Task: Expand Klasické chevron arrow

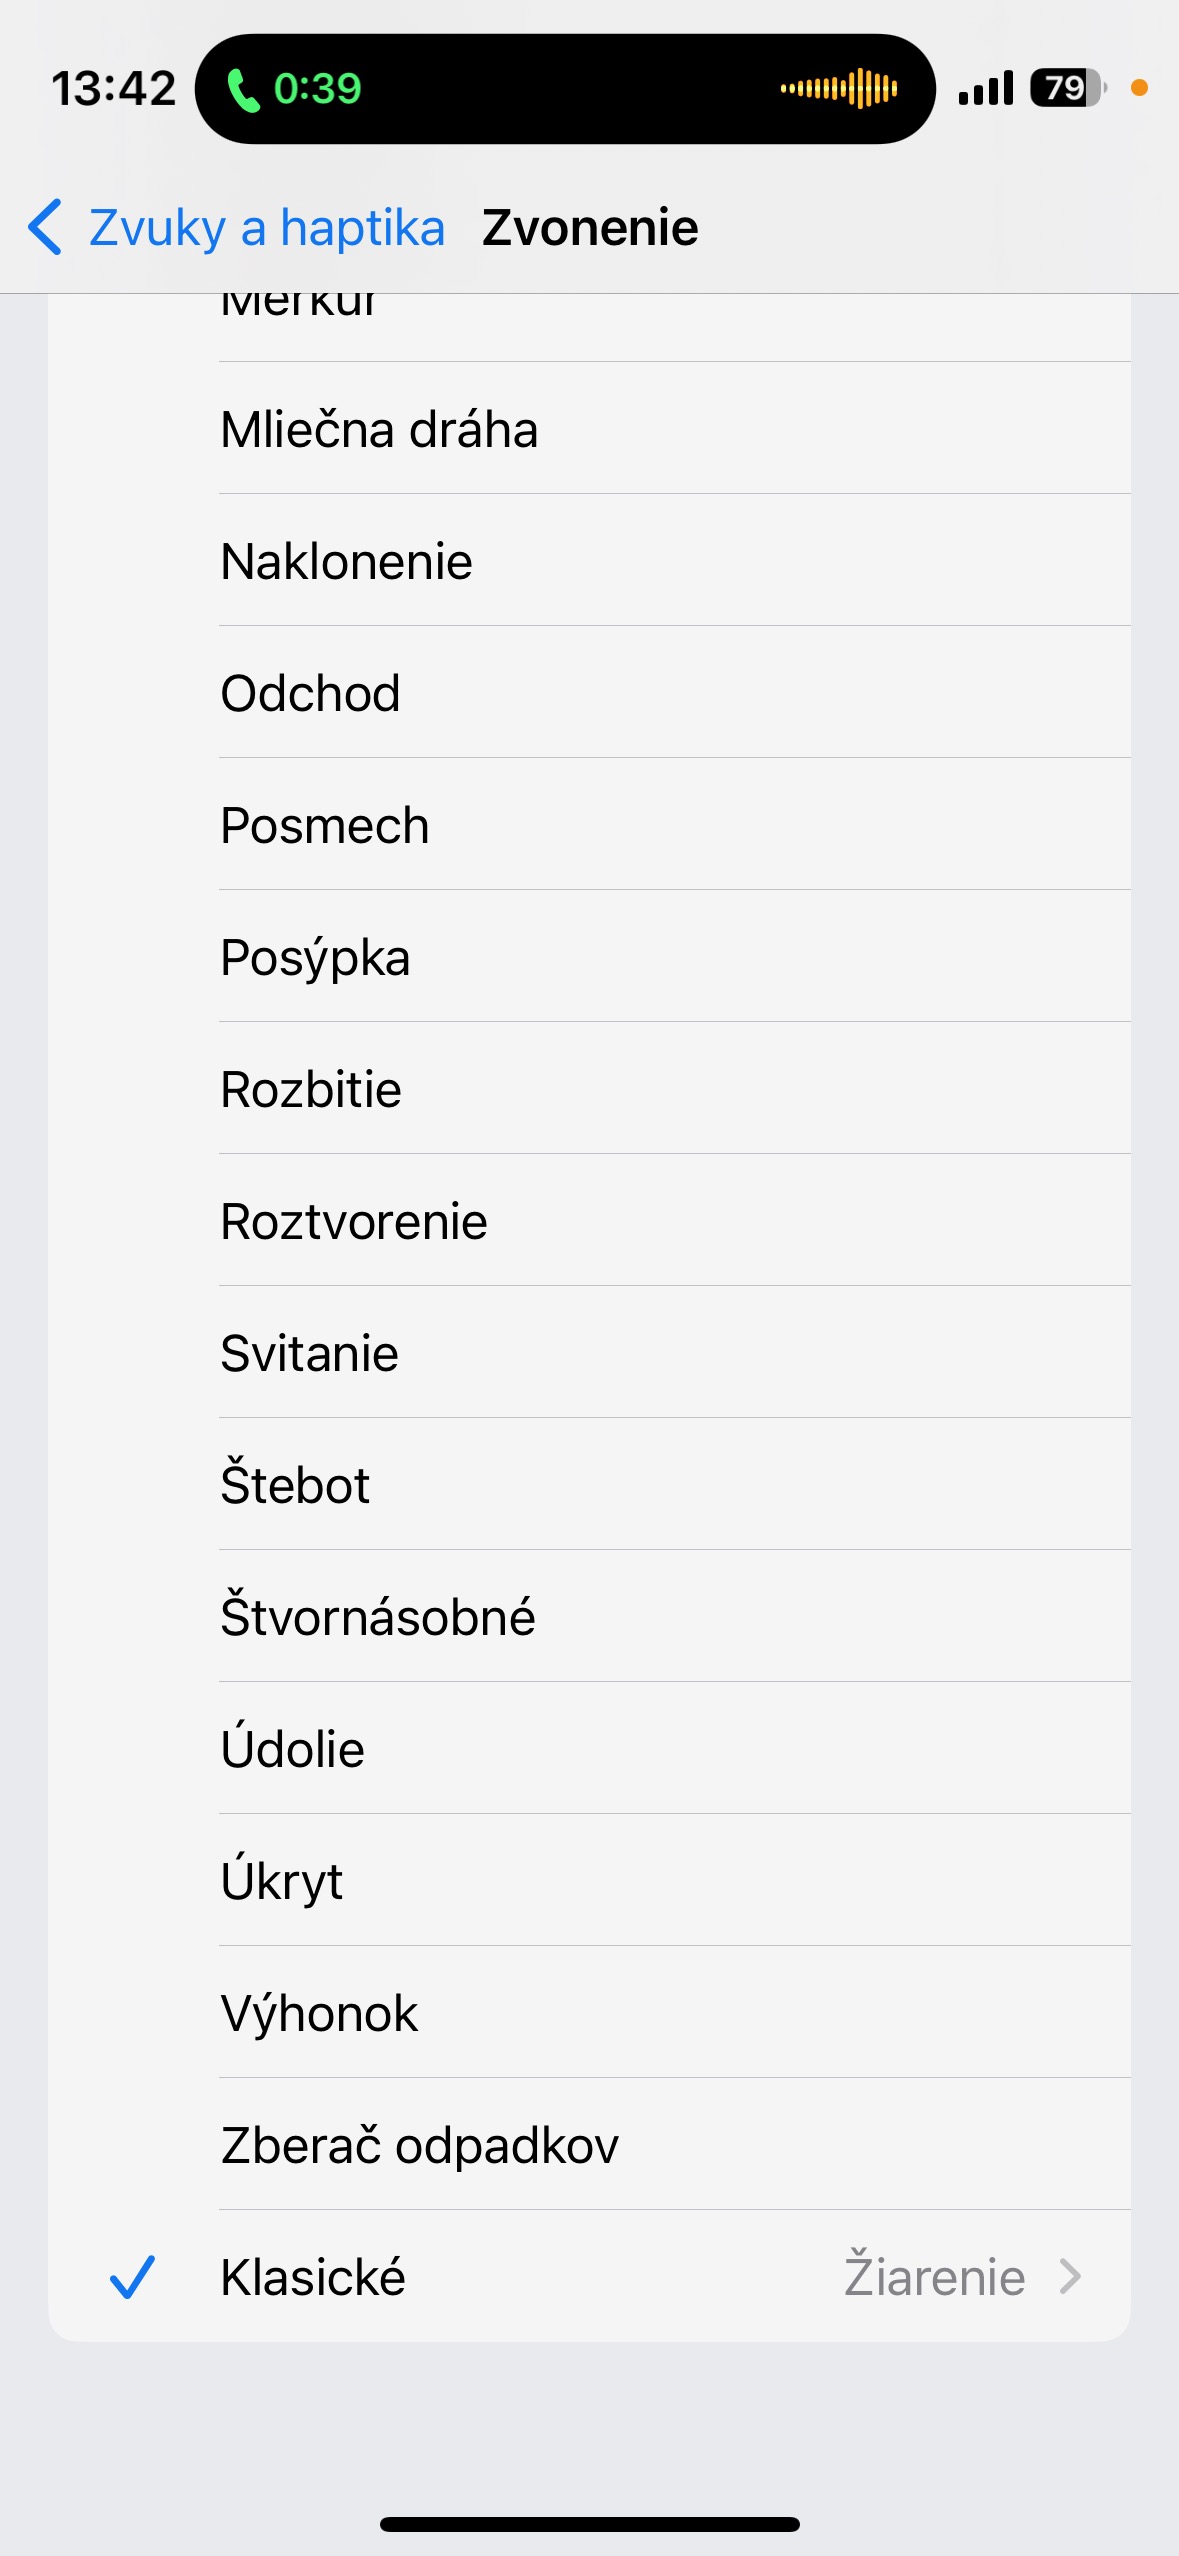Action: [1071, 2277]
